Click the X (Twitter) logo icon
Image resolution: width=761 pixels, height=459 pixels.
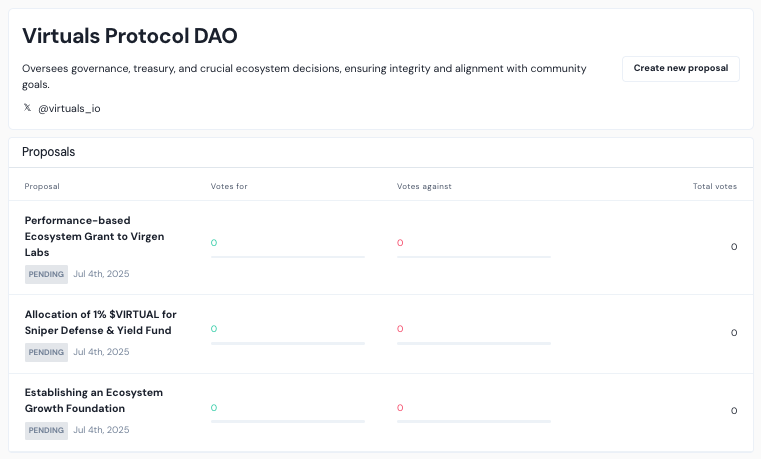(28, 108)
